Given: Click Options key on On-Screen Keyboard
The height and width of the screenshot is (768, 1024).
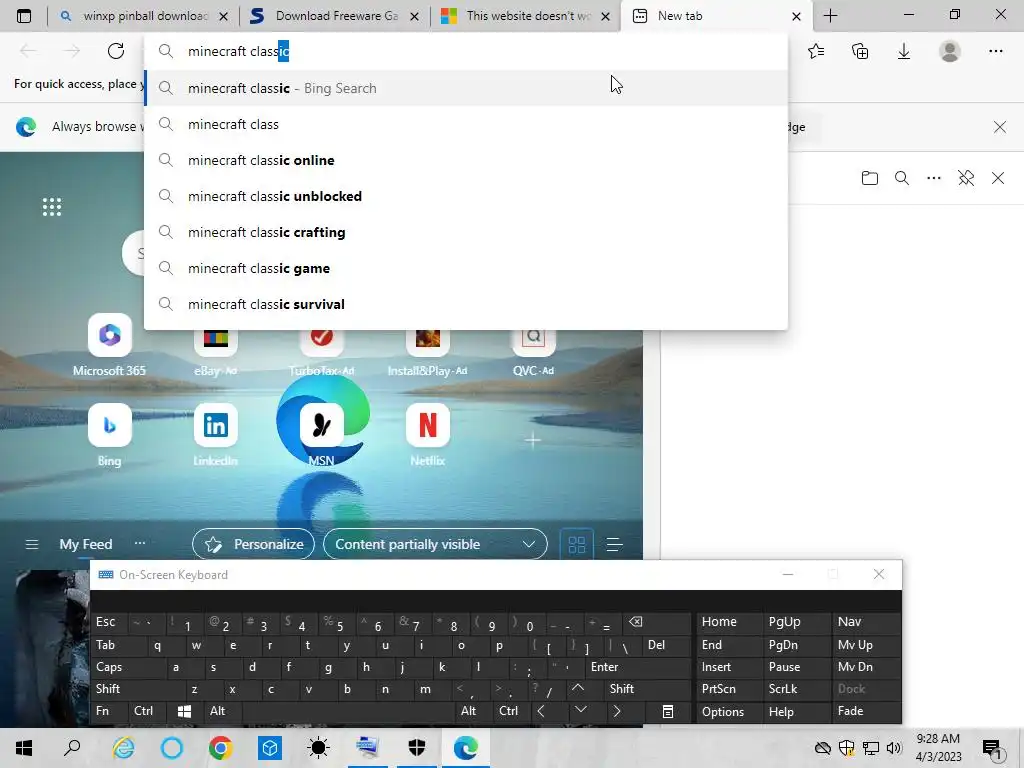Looking at the screenshot, I should (x=729, y=711).
